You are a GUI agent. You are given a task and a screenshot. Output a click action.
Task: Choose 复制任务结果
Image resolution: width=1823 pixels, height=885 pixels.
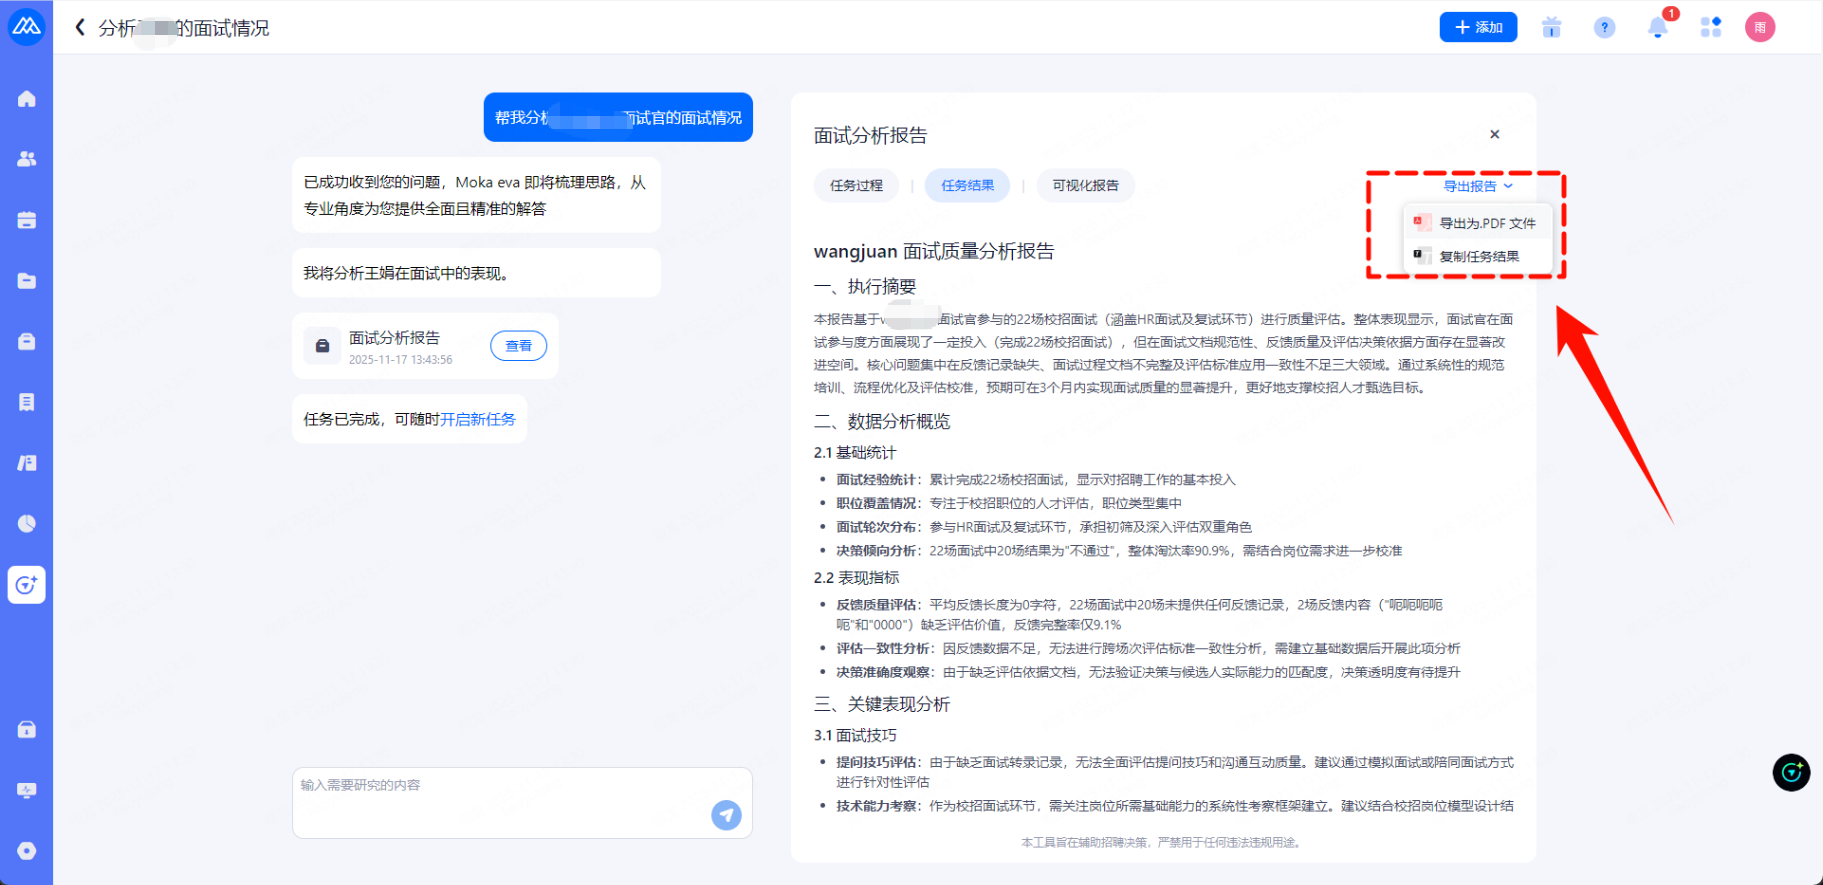[x=1477, y=256]
